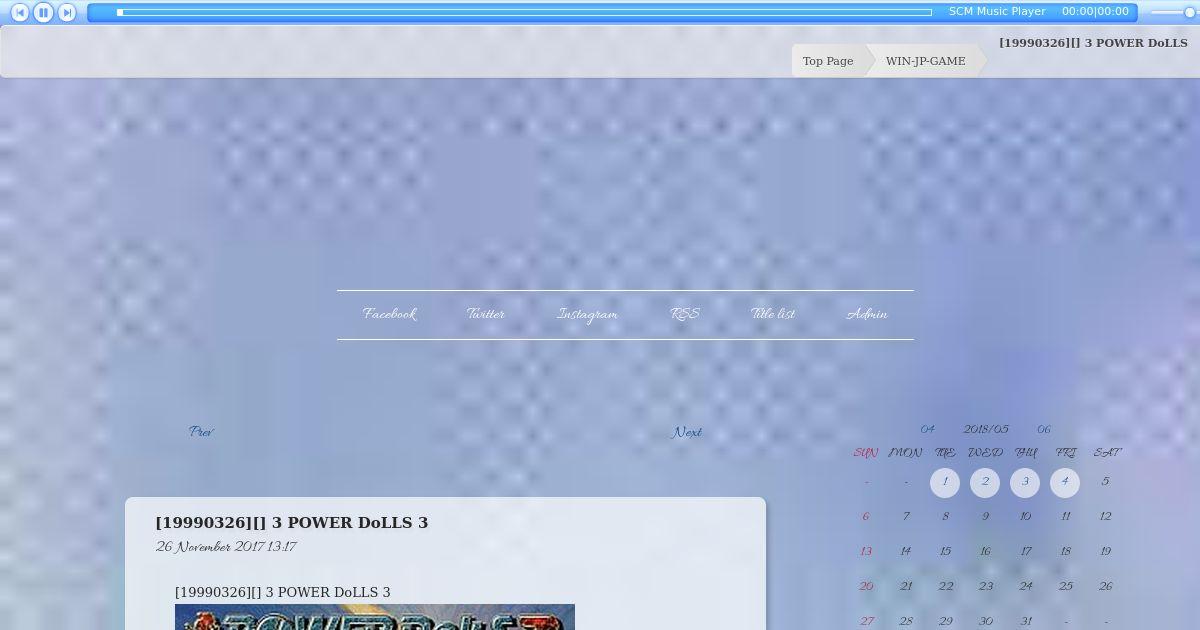Image resolution: width=1200 pixels, height=630 pixels.
Task: Click the SAT column header in calendar
Action: (1106, 453)
